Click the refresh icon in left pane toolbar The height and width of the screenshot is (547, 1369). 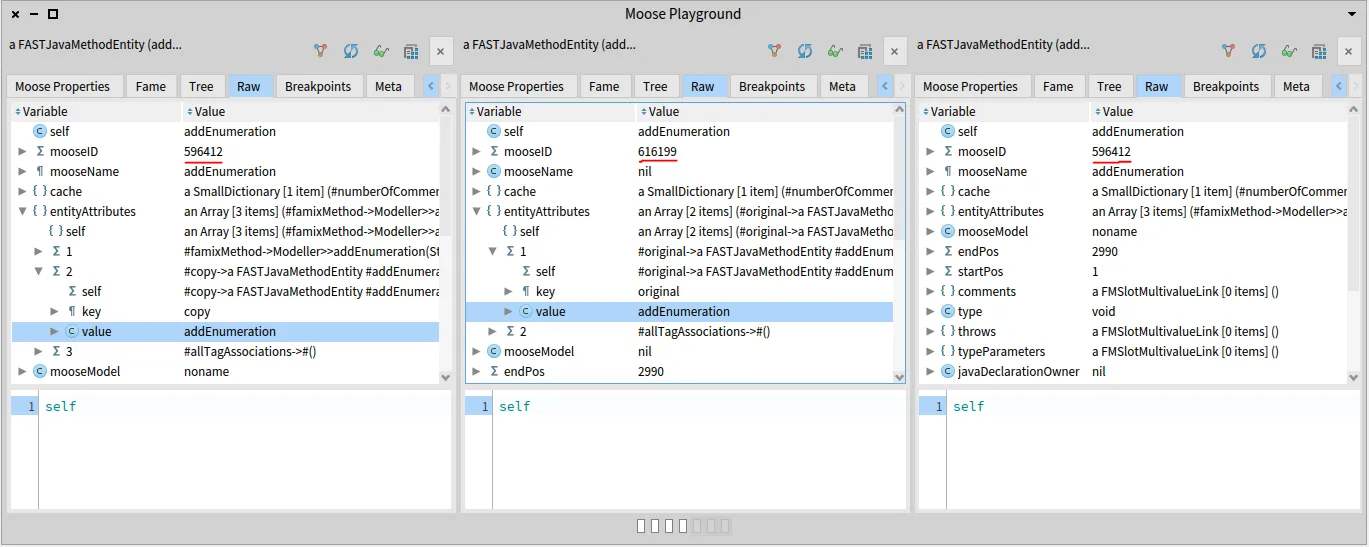click(x=351, y=51)
